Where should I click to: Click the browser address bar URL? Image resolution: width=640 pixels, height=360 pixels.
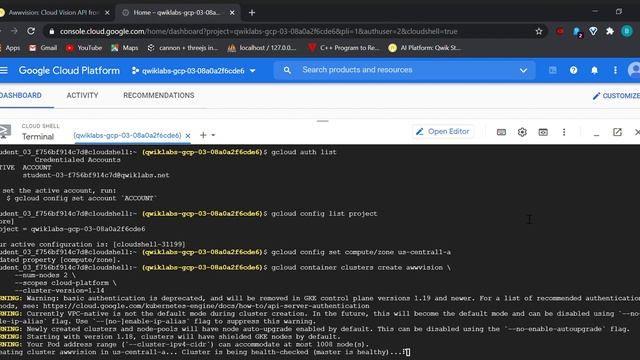tap(258, 31)
